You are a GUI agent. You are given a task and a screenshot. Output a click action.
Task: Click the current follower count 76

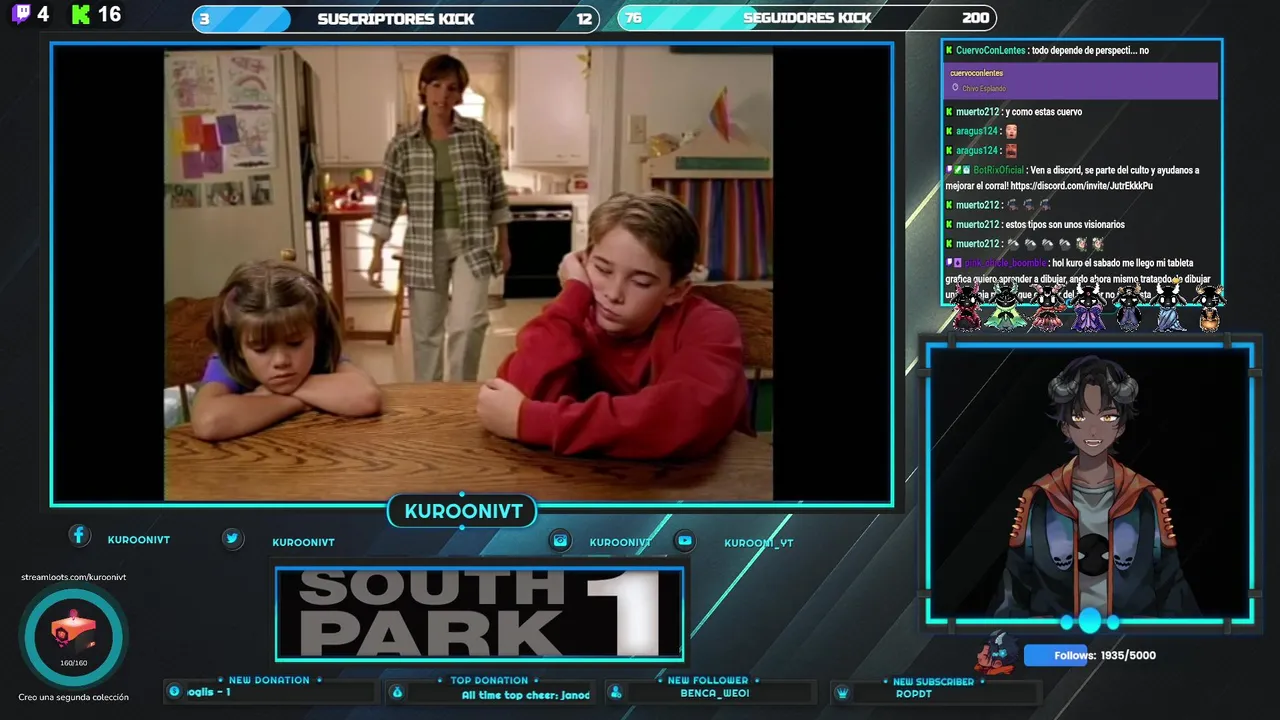point(634,18)
